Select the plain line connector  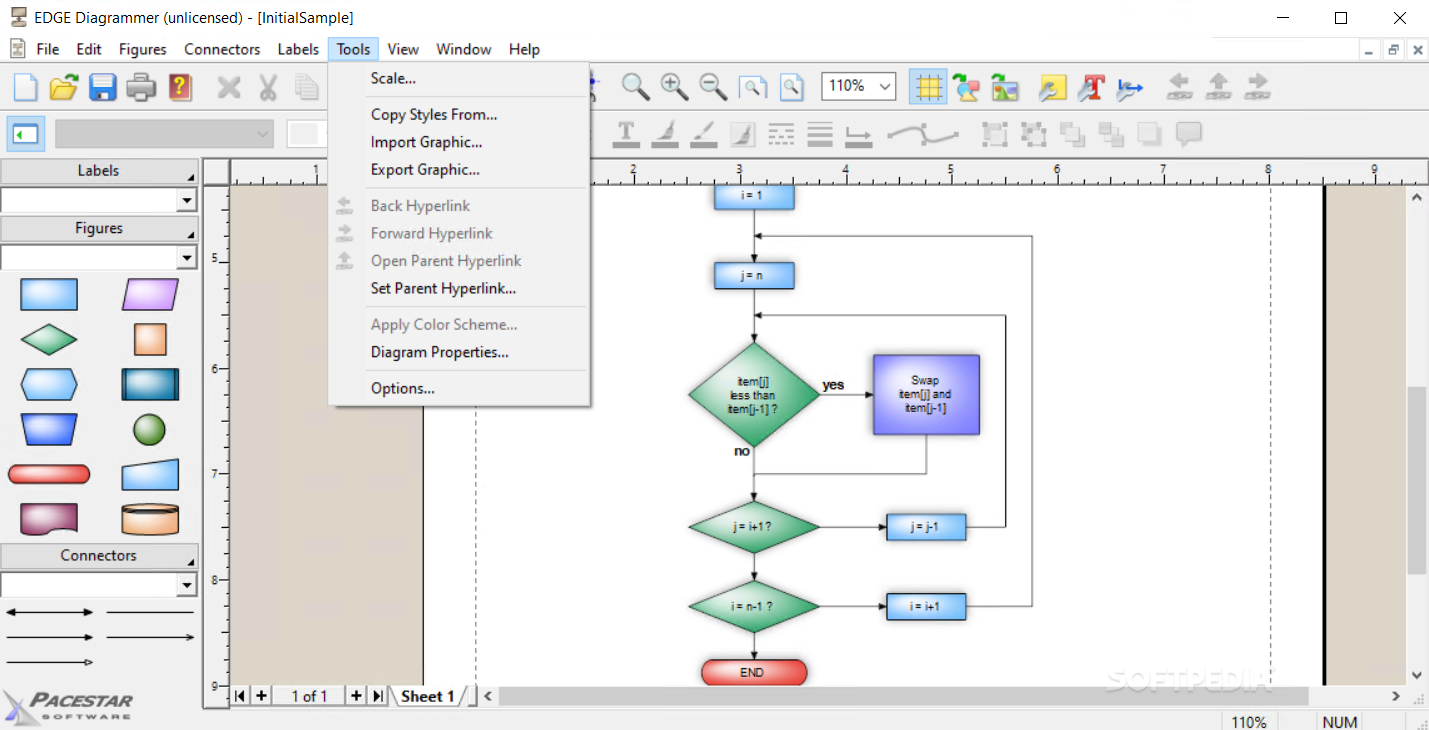150,612
